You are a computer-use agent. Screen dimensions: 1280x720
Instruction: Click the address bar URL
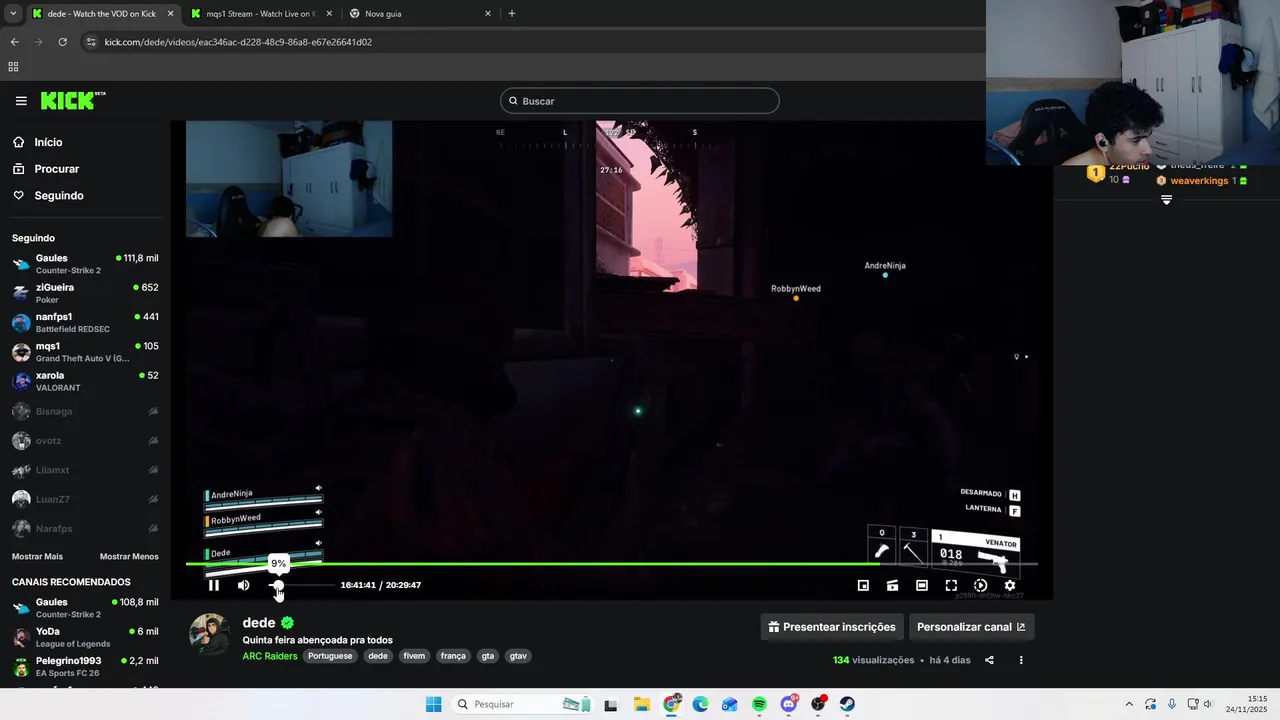click(238, 42)
